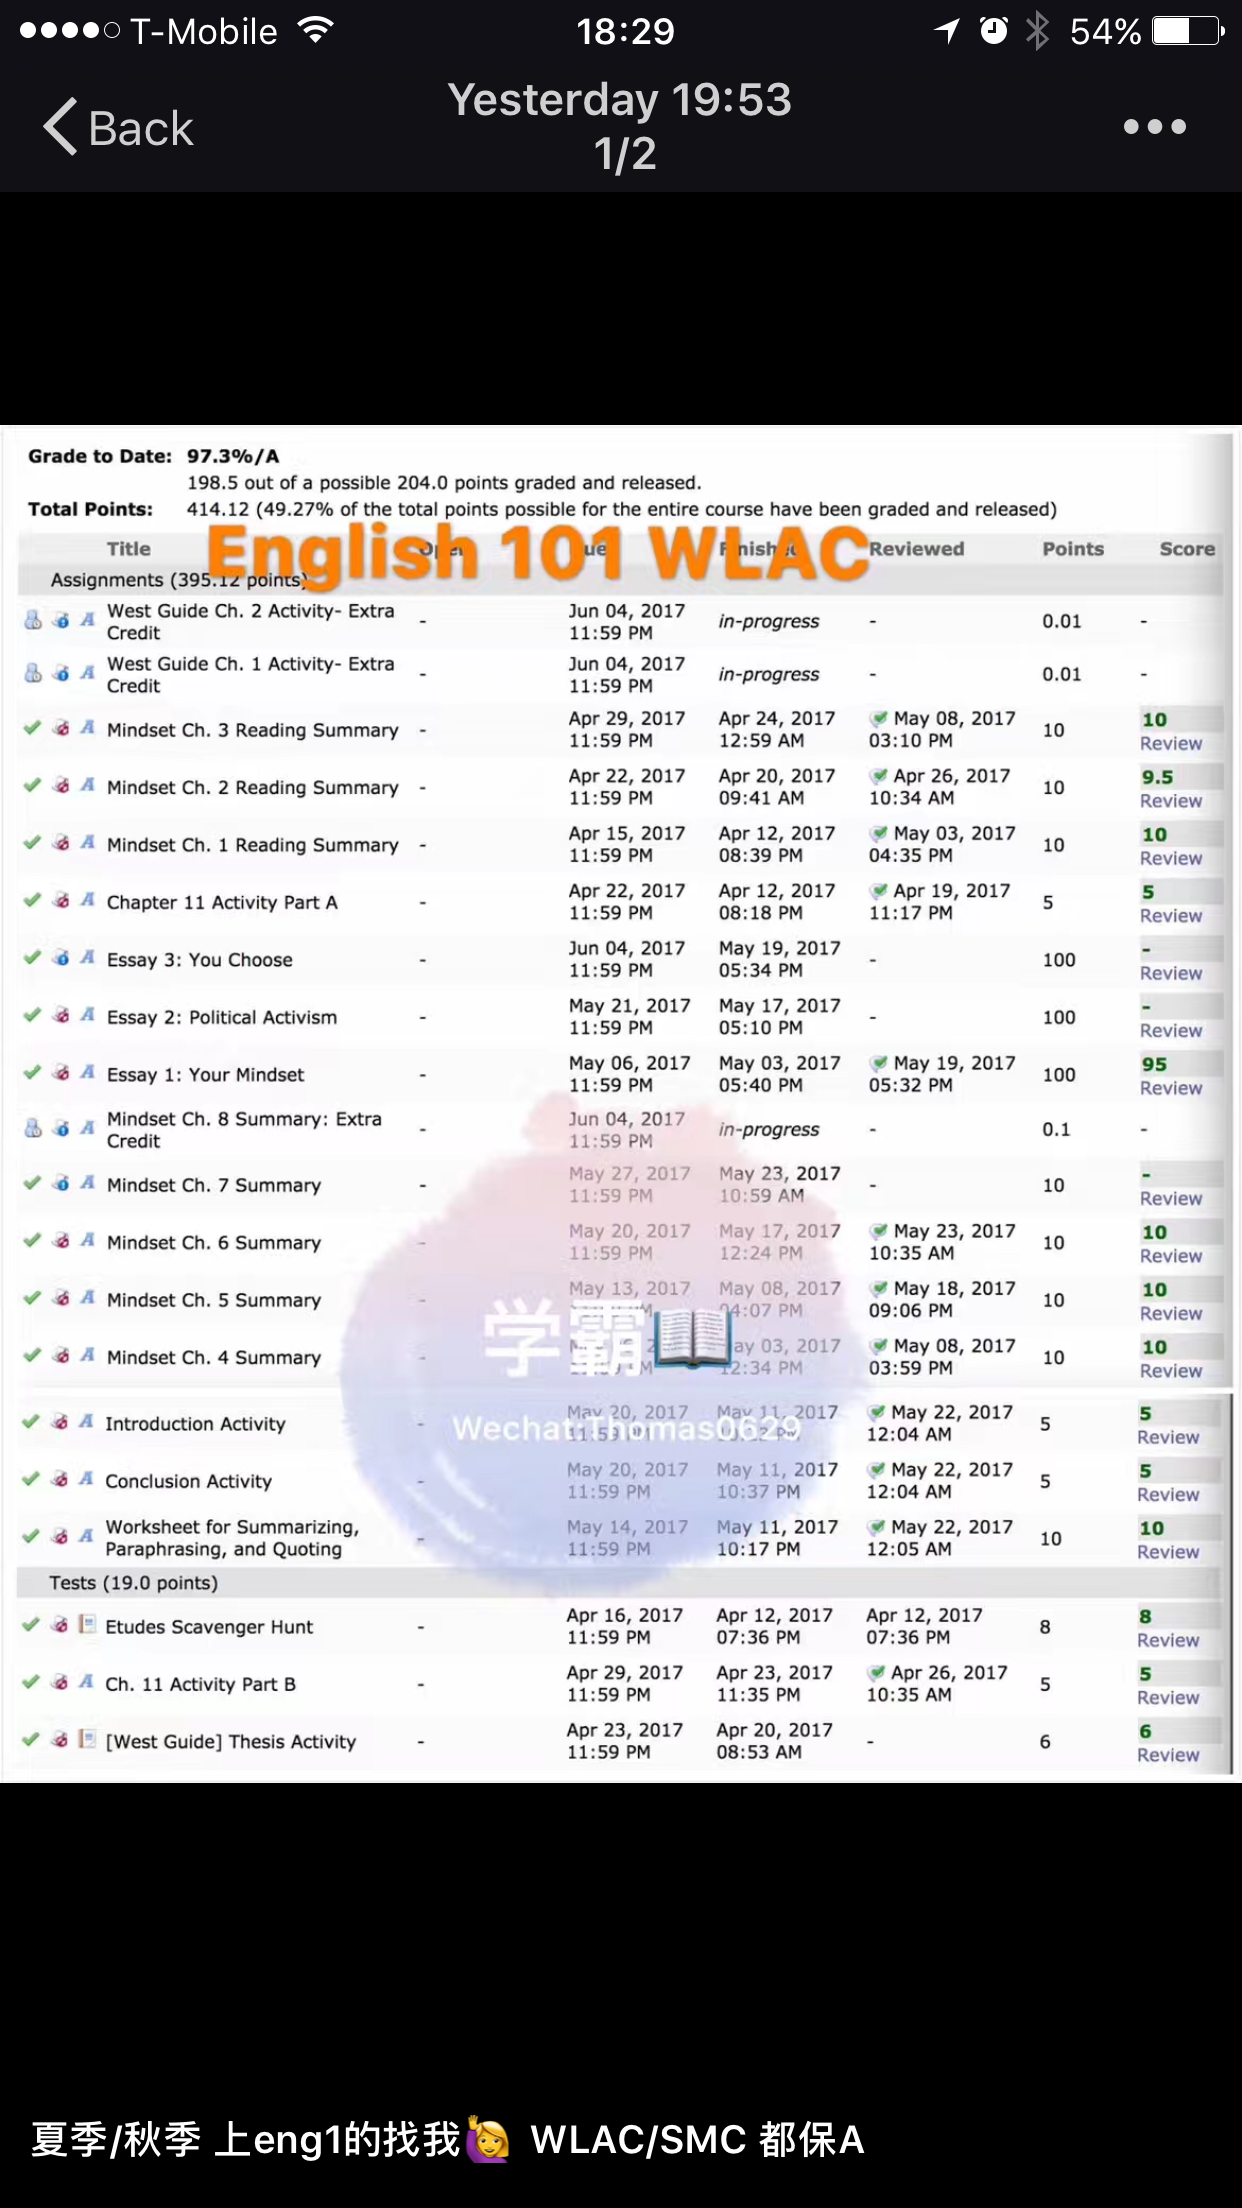Screen dimensions: 1242x2208
Task: Click the A icon beside Mindset Ch. 5 Summary
Action: click(x=88, y=1298)
